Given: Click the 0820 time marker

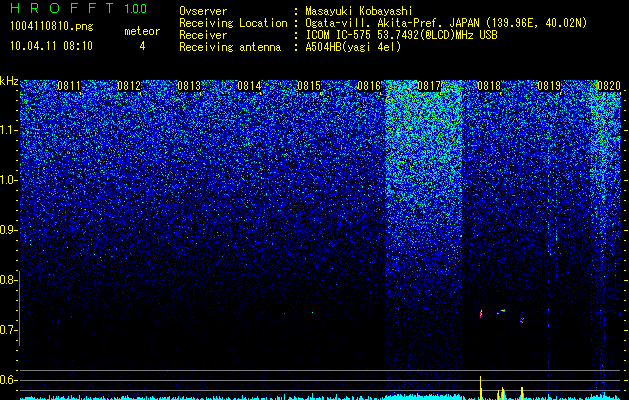Looking at the screenshot, I should click(x=609, y=86).
